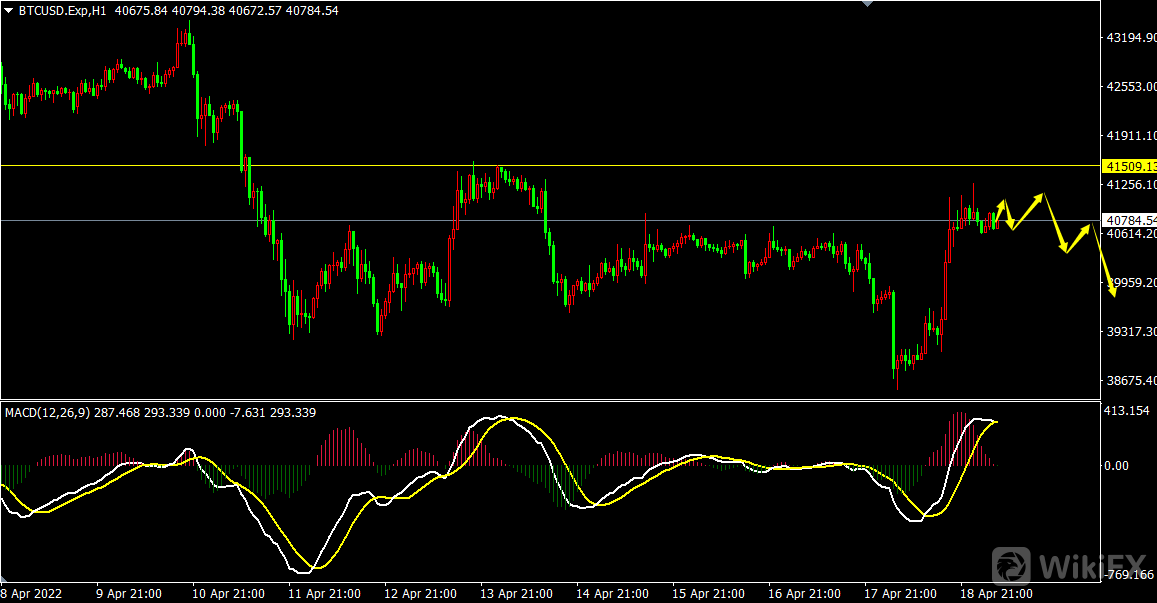Click the MACD(12,26,9) indicator label
The height and width of the screenshot is (603, 1157).
point(48,413)
